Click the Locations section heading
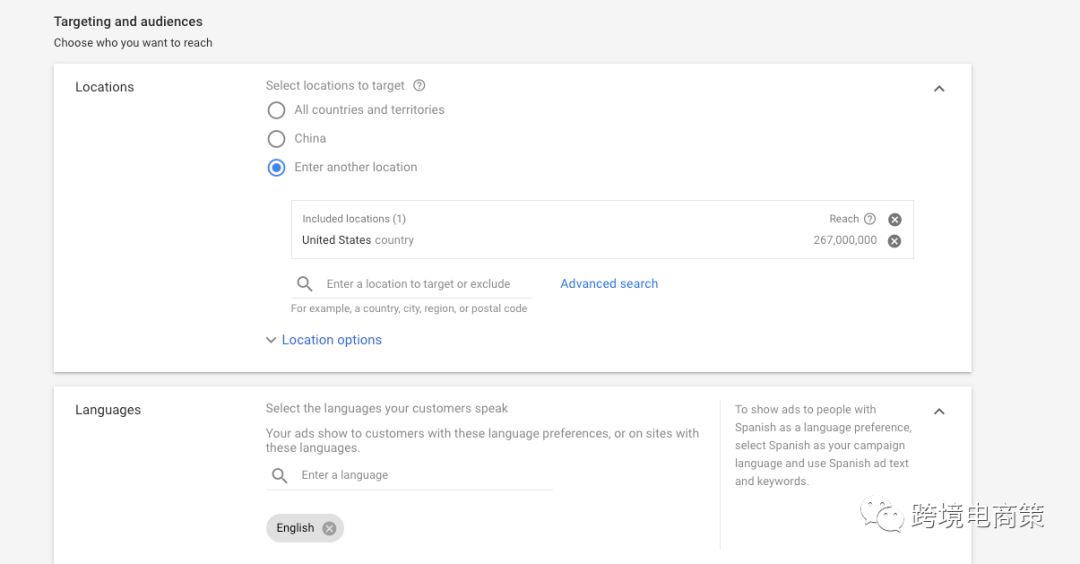The image size is (1080, 564). coord(104,87)
